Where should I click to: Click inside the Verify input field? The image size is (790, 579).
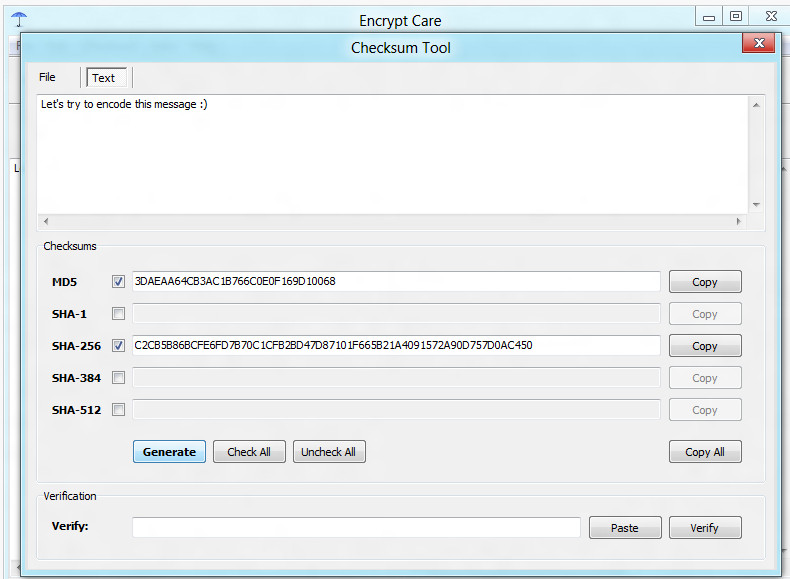coord(356,527)
